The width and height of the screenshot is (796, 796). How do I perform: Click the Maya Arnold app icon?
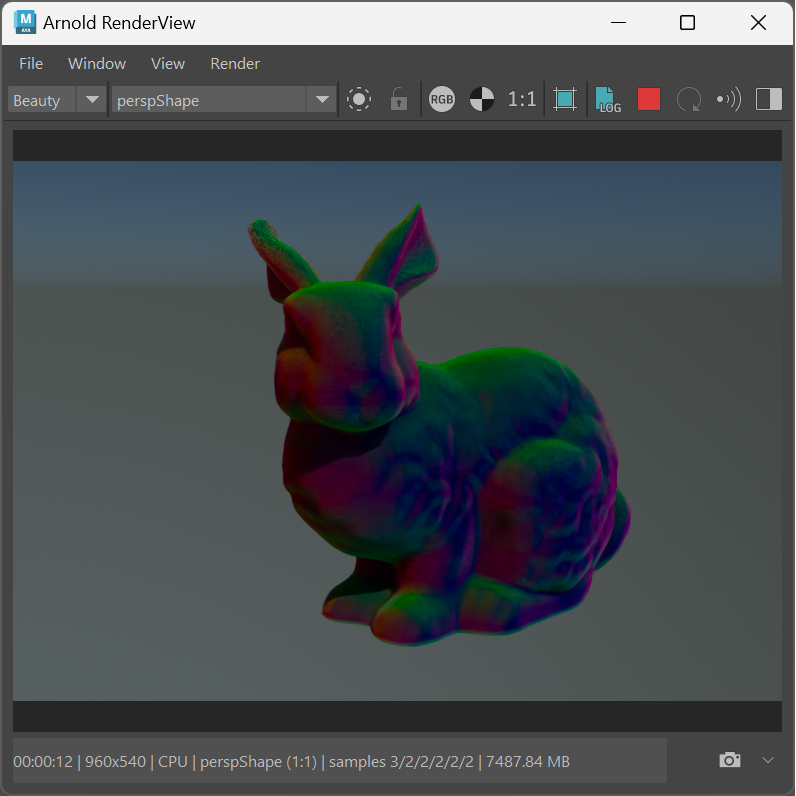[x=25, y=22]
